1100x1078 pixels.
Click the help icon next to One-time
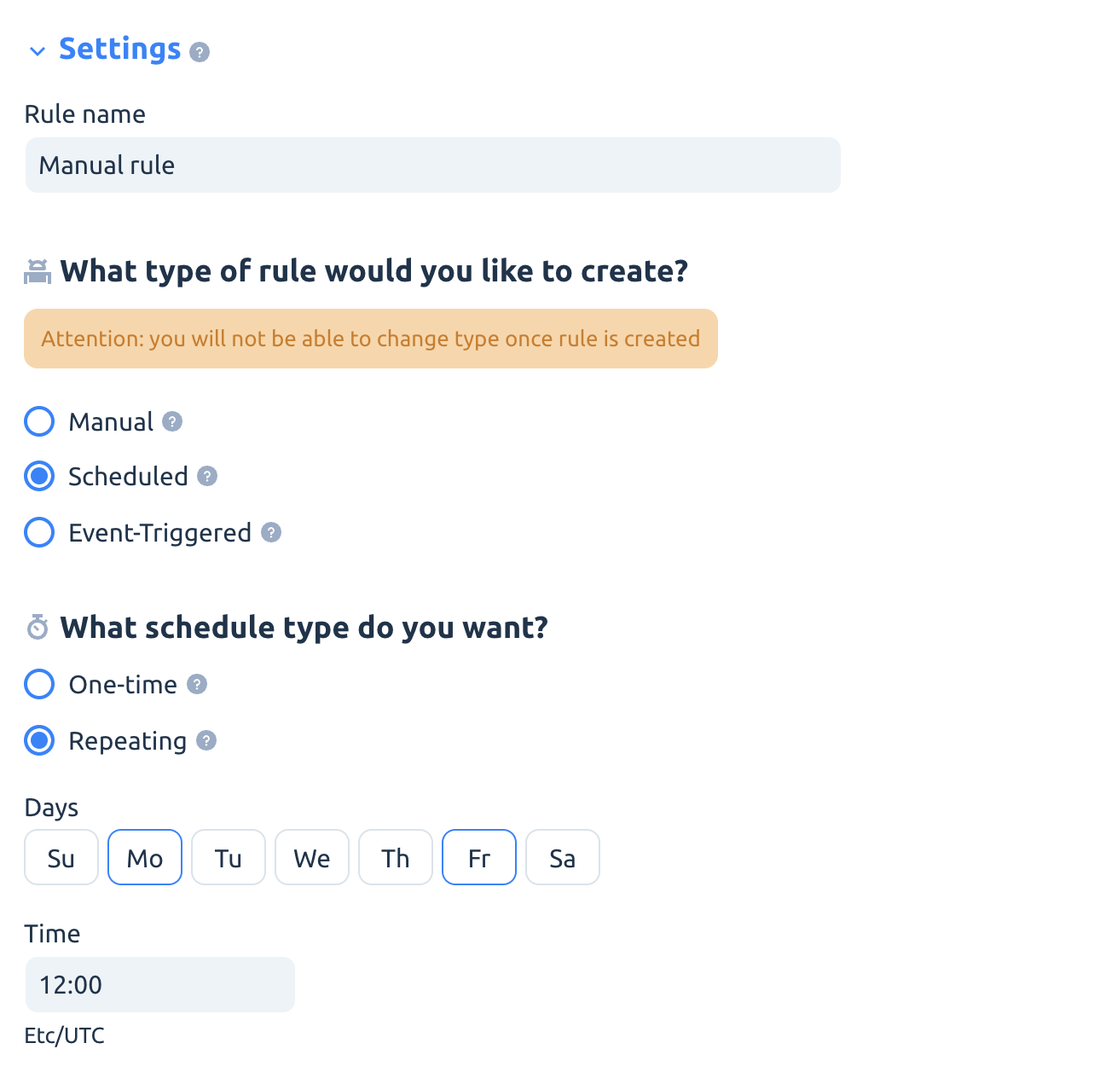(x=196, y=684)
